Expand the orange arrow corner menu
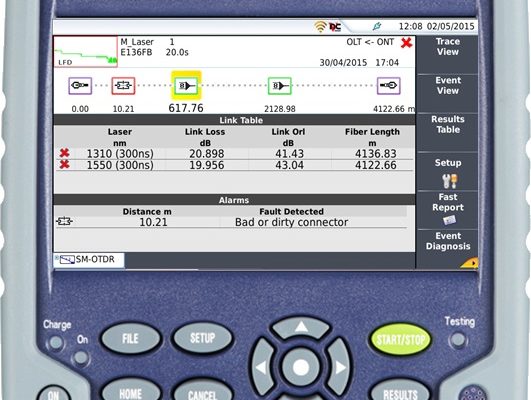Screen dimensions: 531x400 [x=470, y=263]
